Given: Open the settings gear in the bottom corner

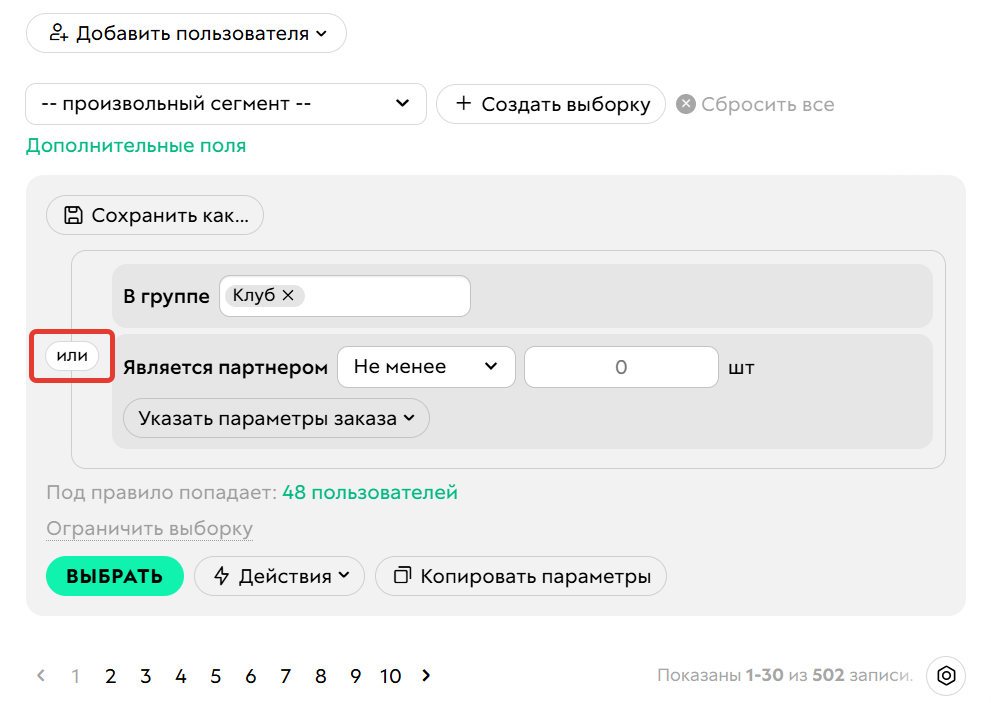Looking at the screenshot, I should [x=946, y=676].
